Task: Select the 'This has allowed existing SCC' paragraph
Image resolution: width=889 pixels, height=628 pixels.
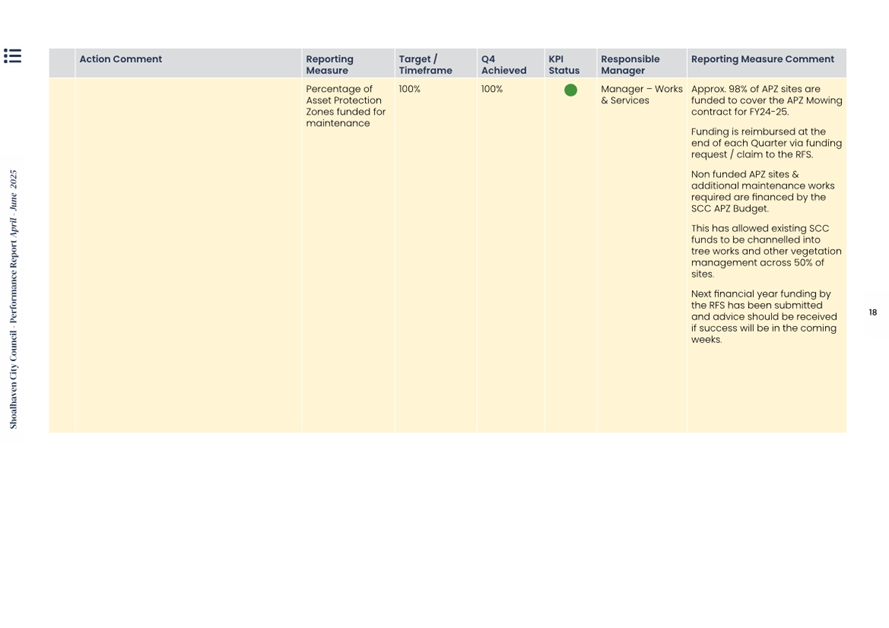Action: pyautogui.click(x=765, y=251)
